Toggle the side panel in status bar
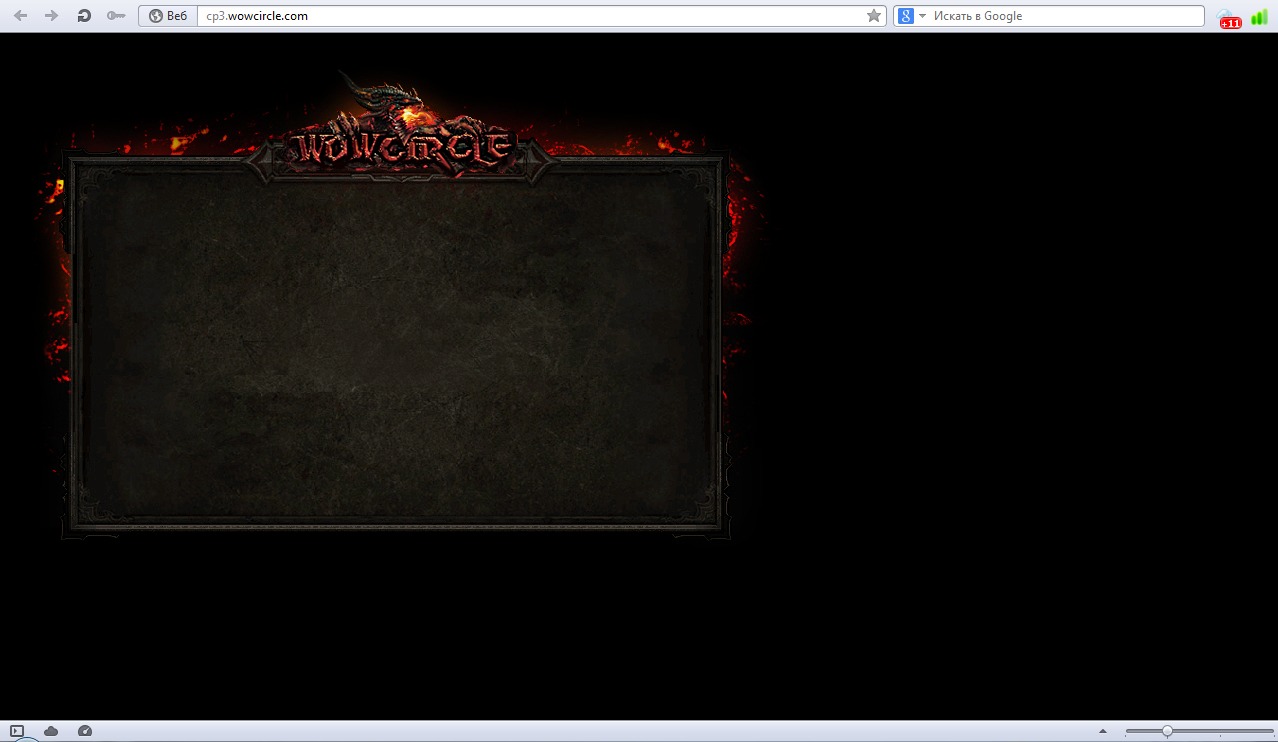The image size is (1278, 742). point(17,731)
